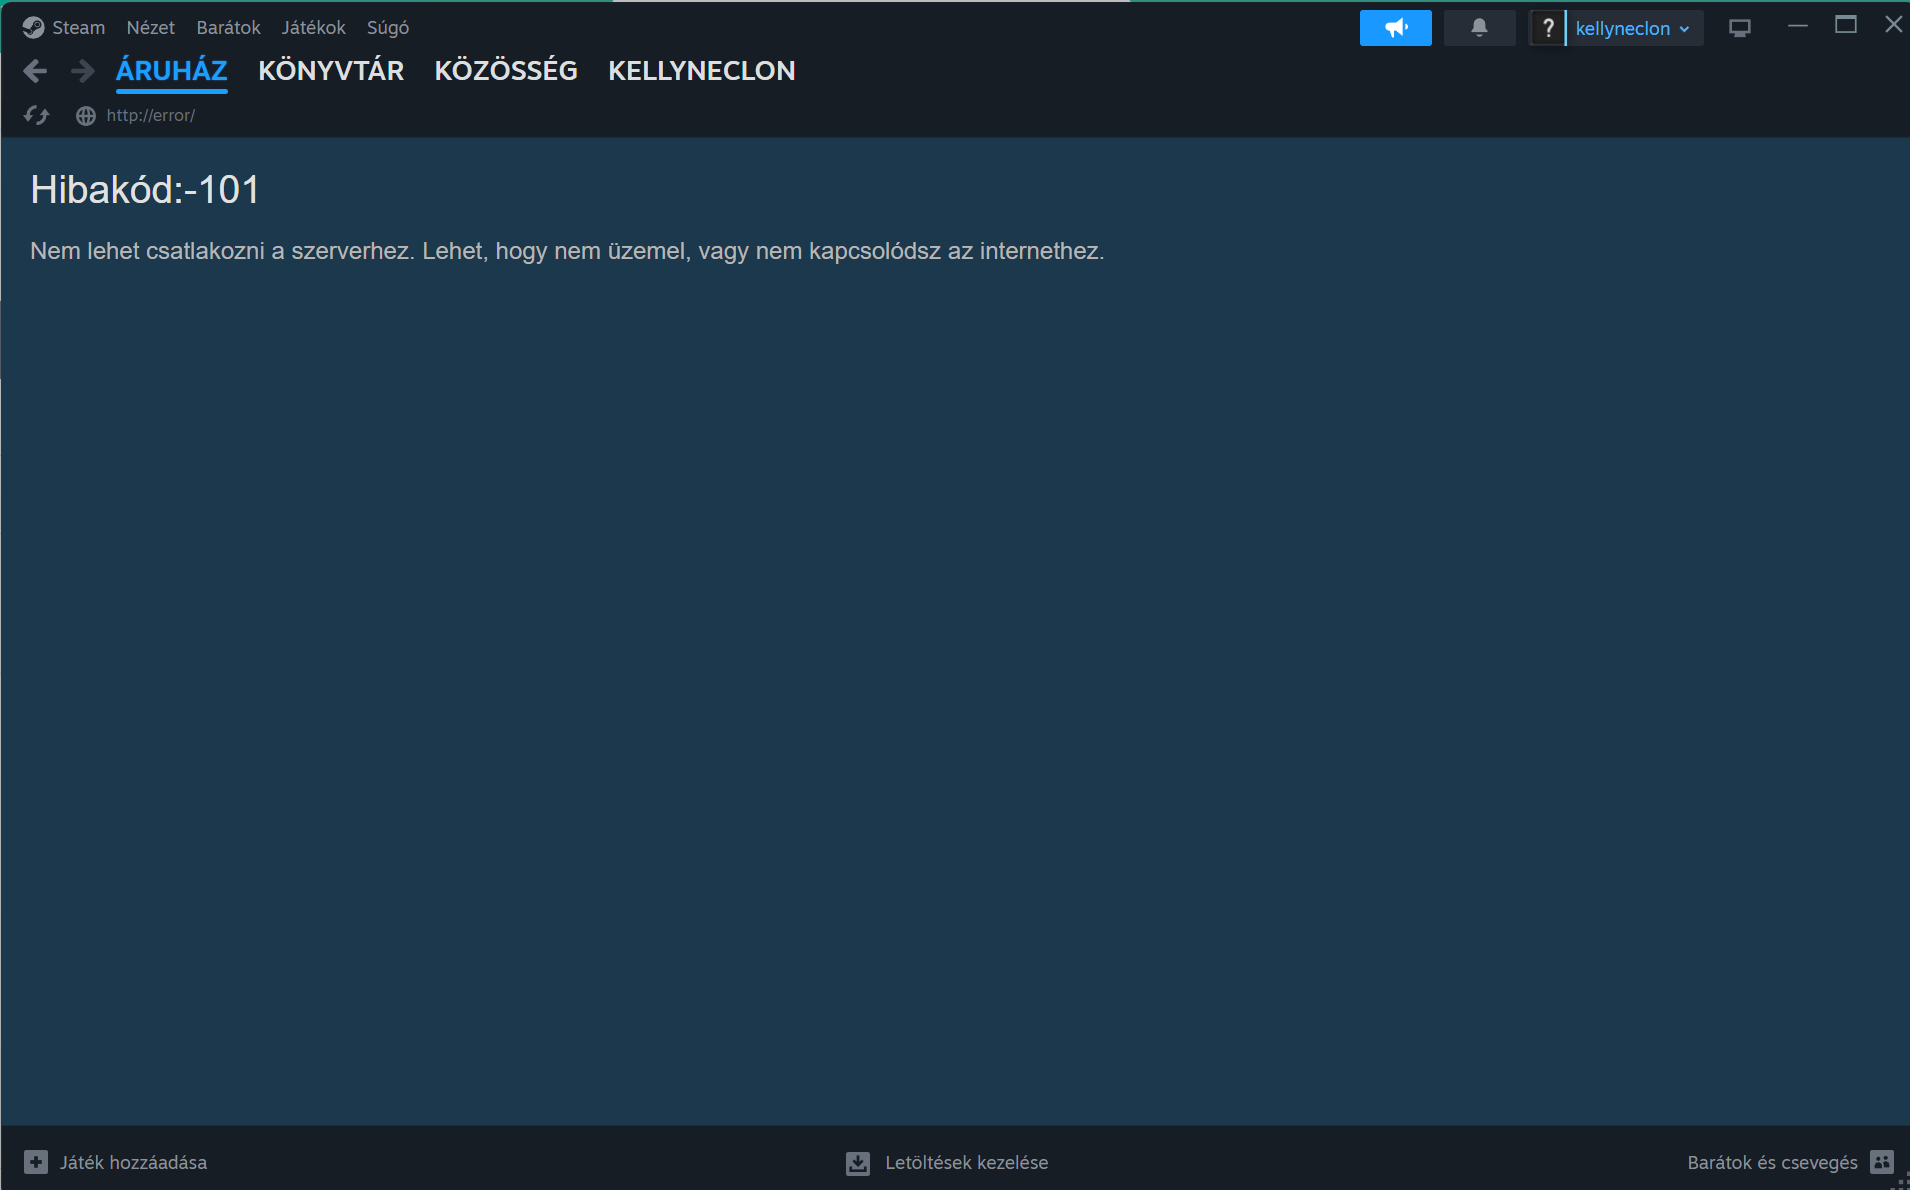Open notifications via the bell icon
This screenshot has height=1190, width=1910.
click(x=1479, y=28)
